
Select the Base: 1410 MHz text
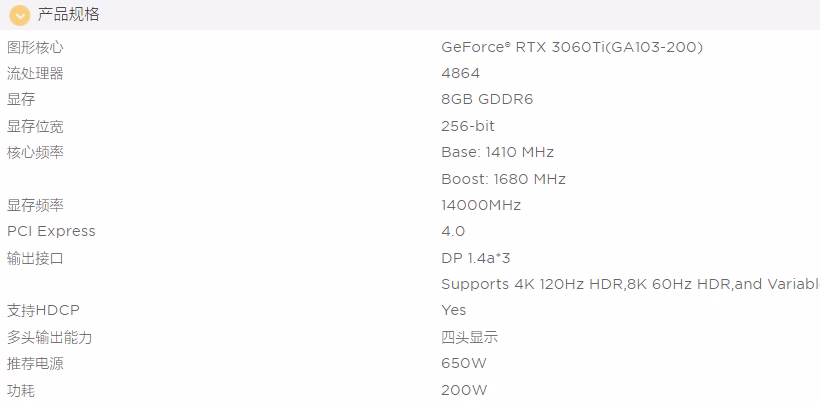click(497, 152)
